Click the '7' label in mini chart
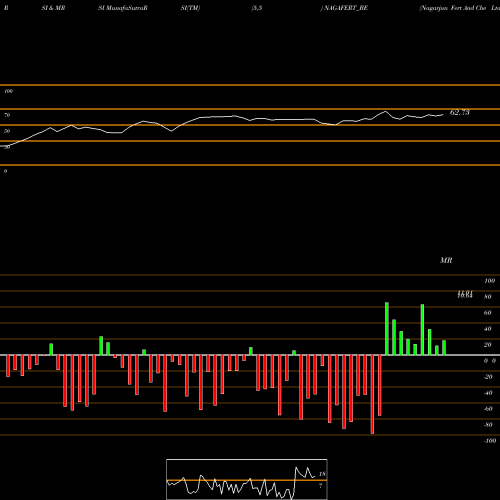This screenshot has height=500, width=500. coord(321,486)
